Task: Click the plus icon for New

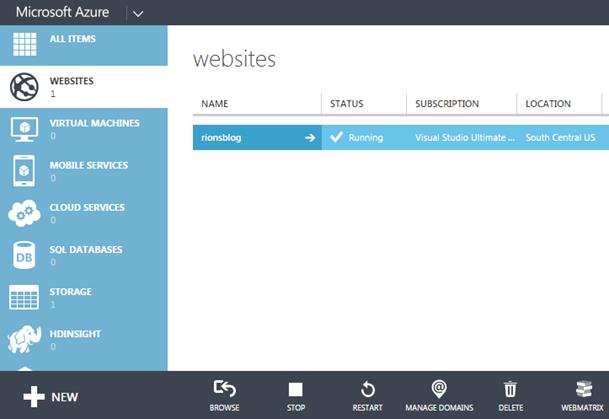Action: [34, 396]
